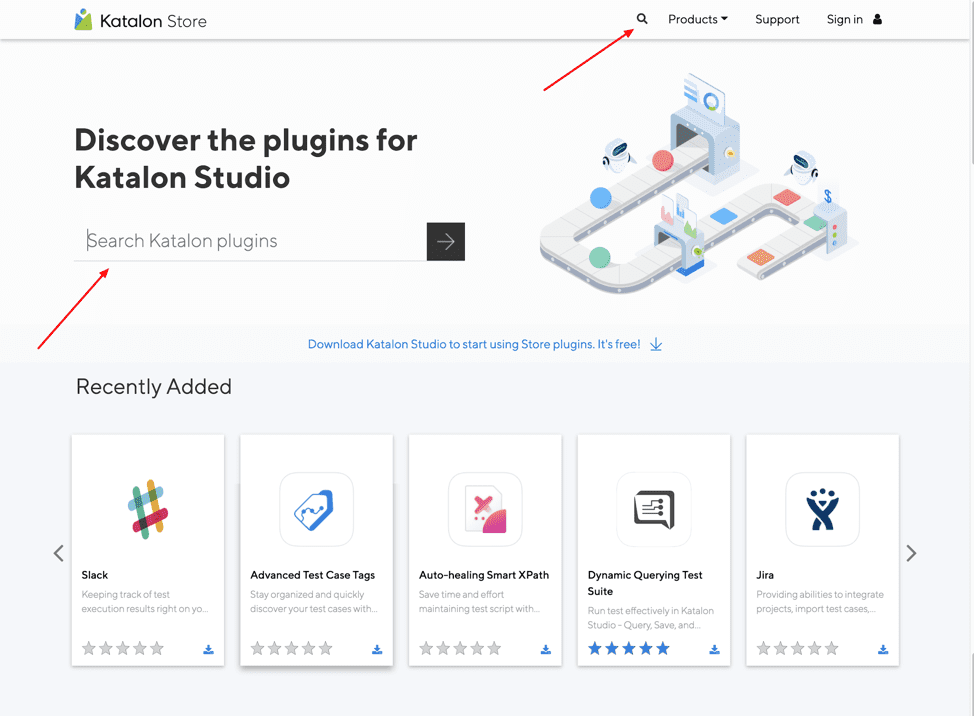This screenshot has width=974, height=716.
Task: Click the Dynamic Querying Test Suite blue stars
Action: pos(629,648)
